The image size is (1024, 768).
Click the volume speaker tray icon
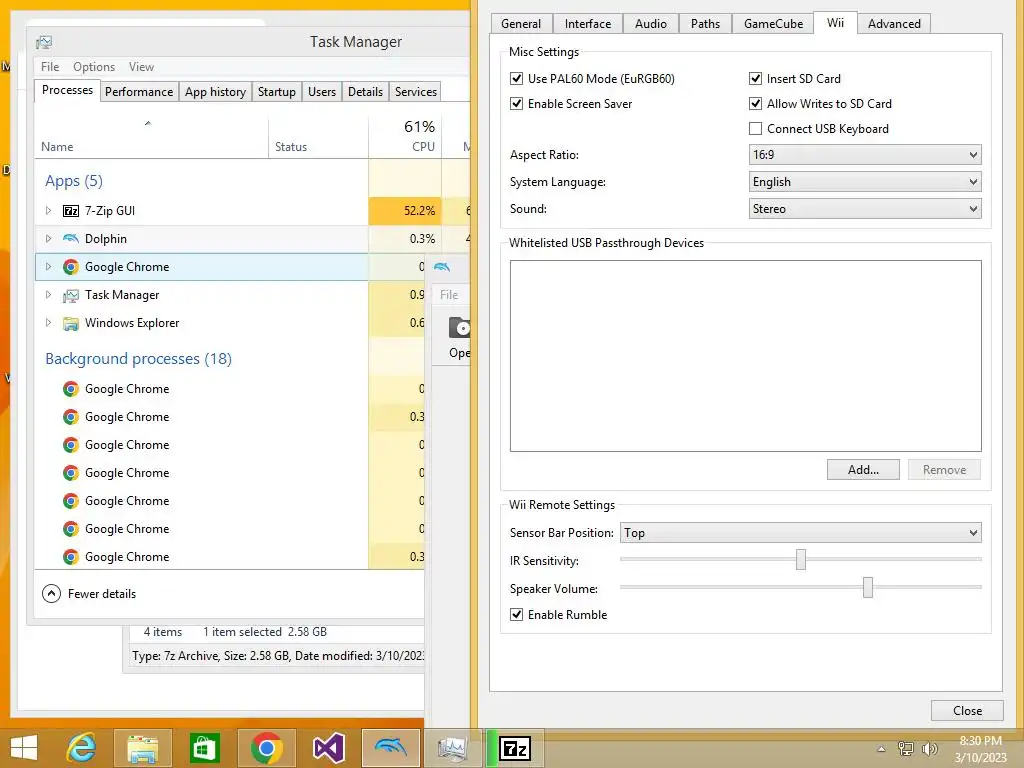pyautogui.click(x=929, y=748)
